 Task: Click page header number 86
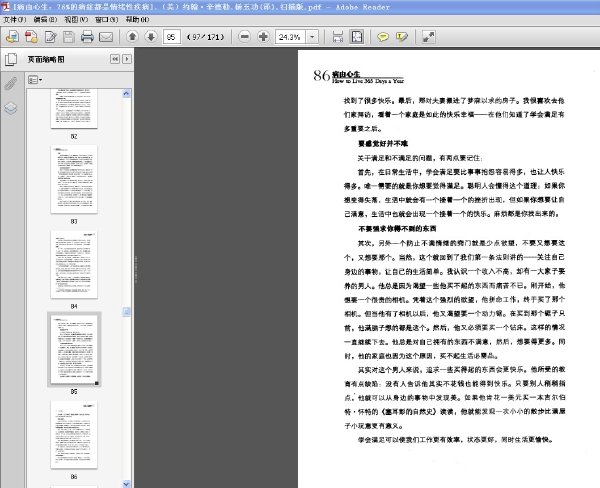321,76
